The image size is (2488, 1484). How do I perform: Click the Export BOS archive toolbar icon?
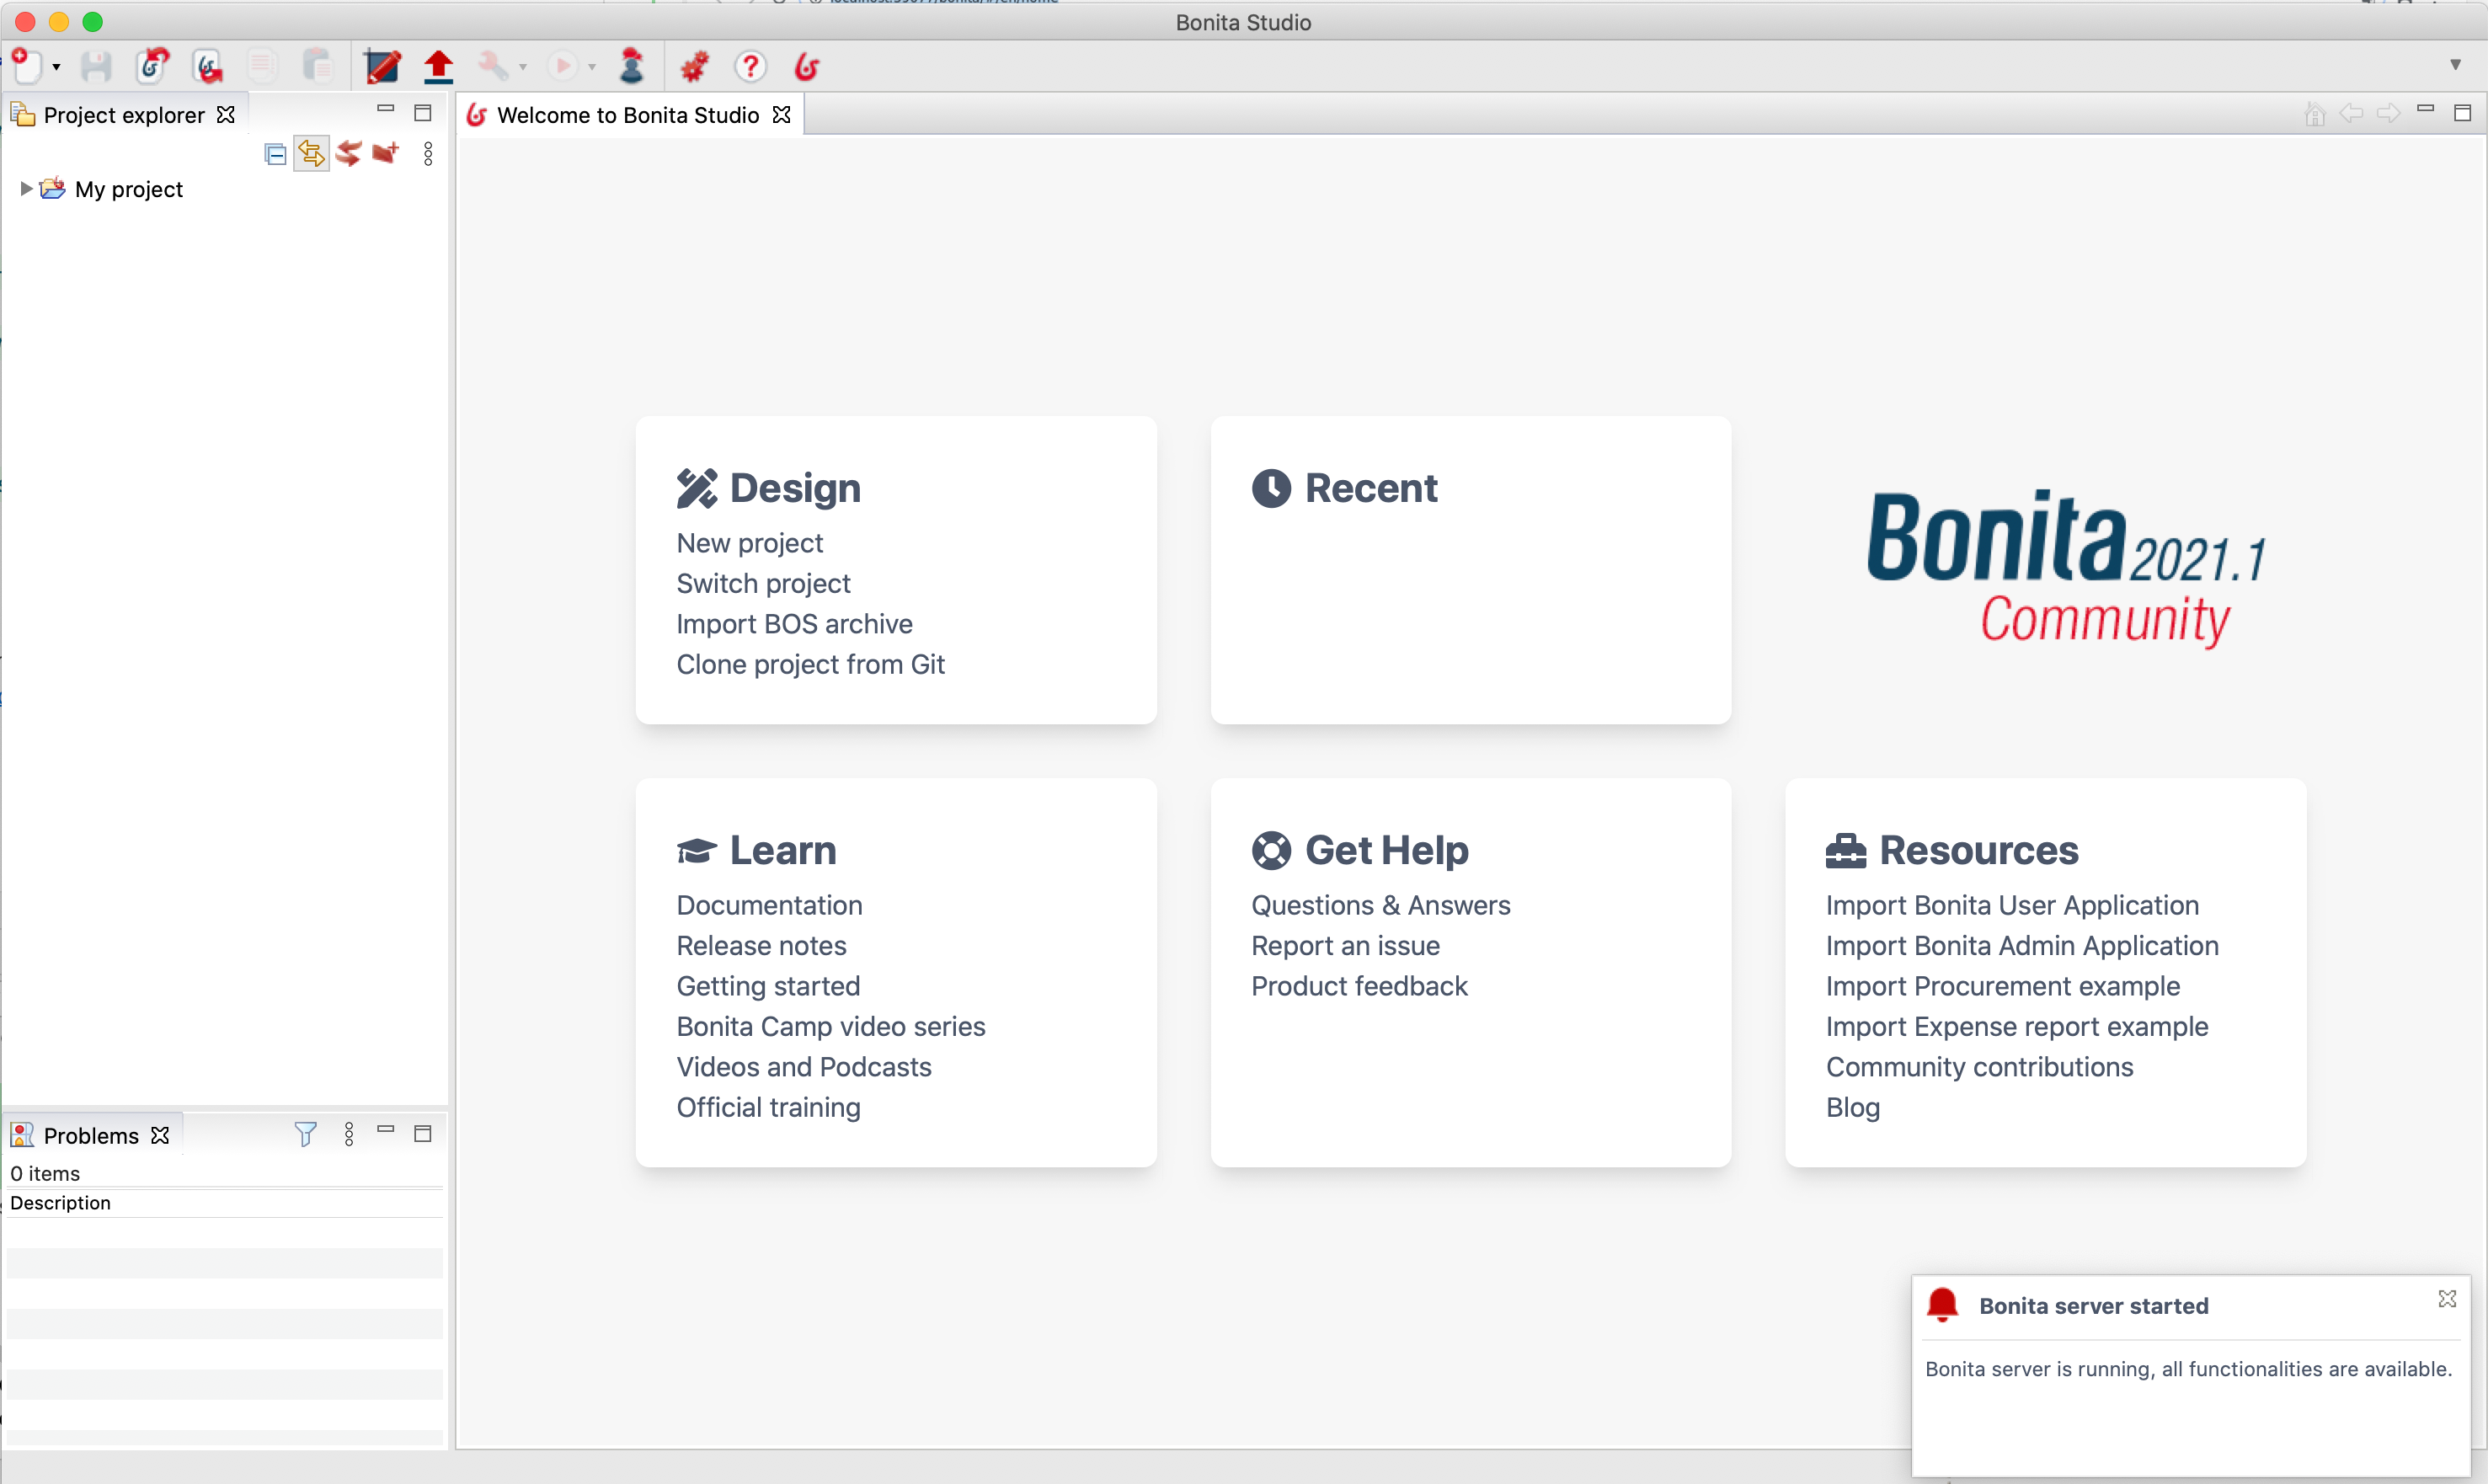pyautogui.click(x=208, y=66)
